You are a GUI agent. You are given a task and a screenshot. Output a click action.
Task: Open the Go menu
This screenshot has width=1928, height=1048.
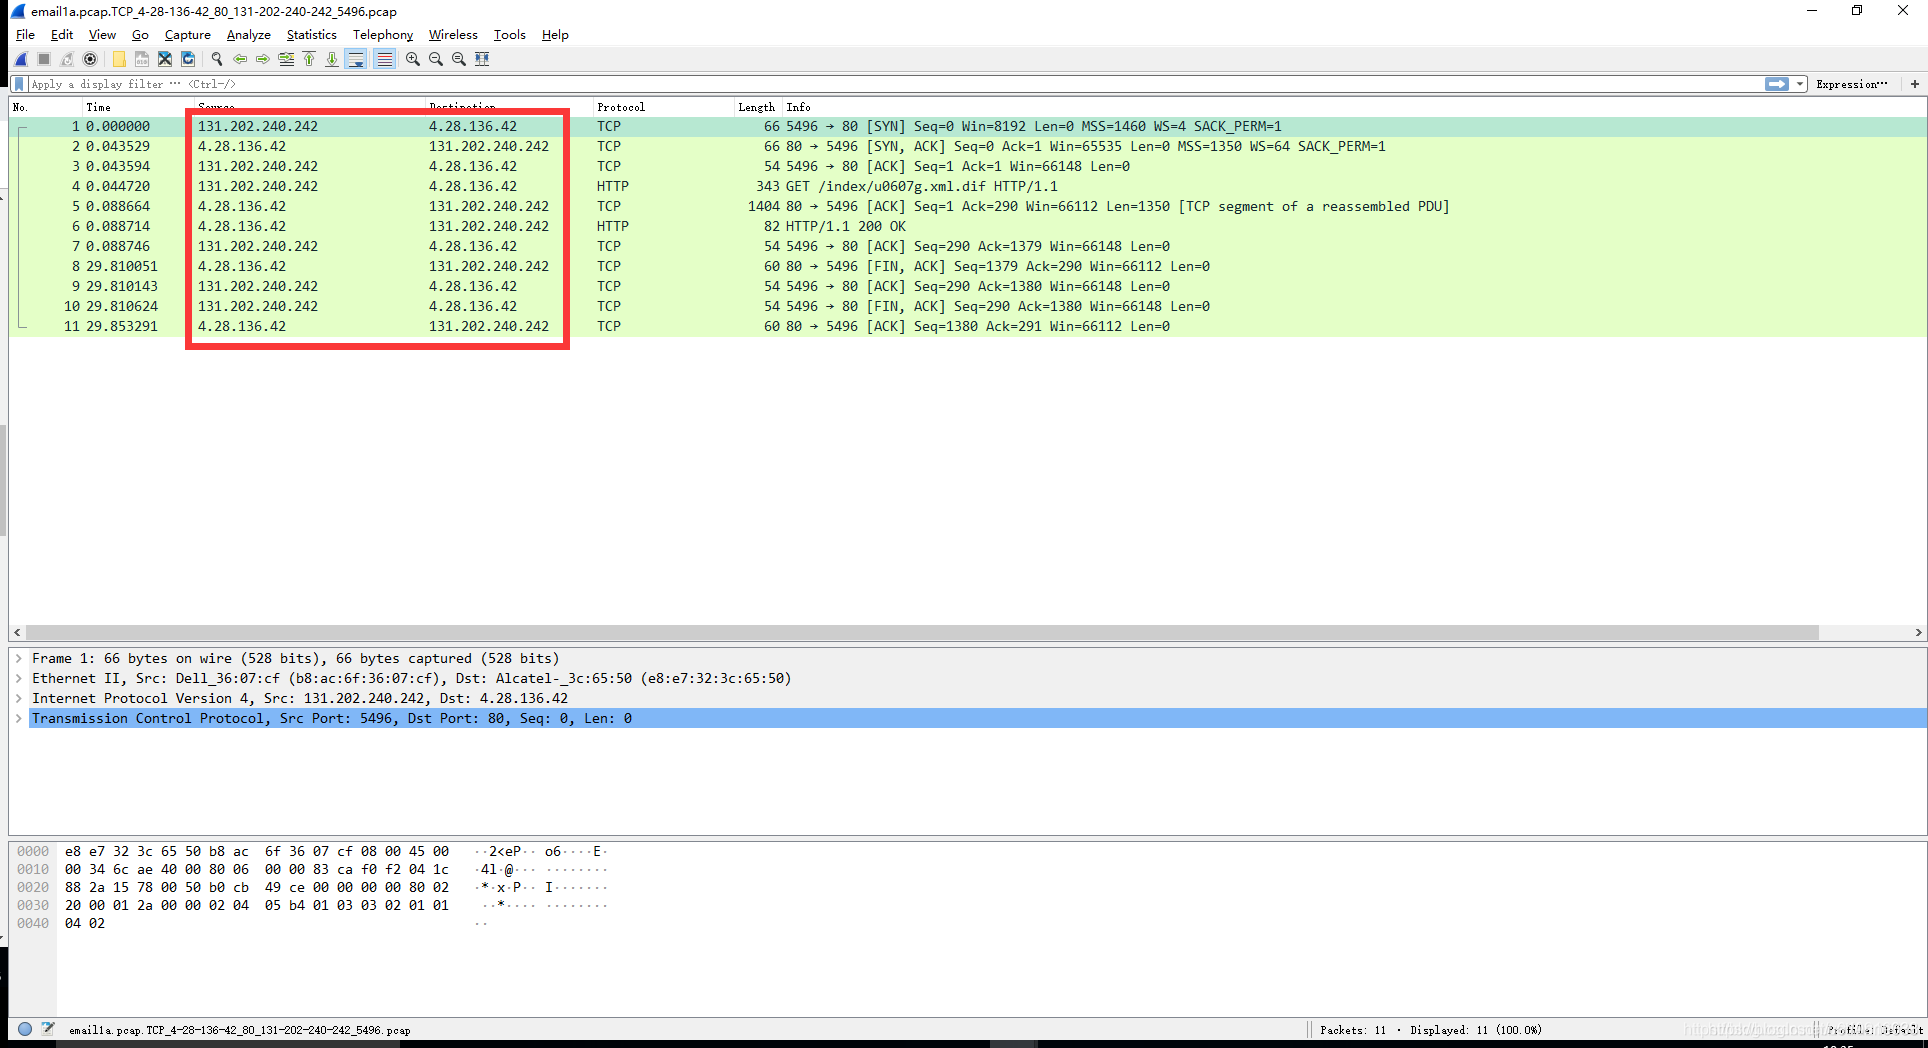(x=140, y=35)
